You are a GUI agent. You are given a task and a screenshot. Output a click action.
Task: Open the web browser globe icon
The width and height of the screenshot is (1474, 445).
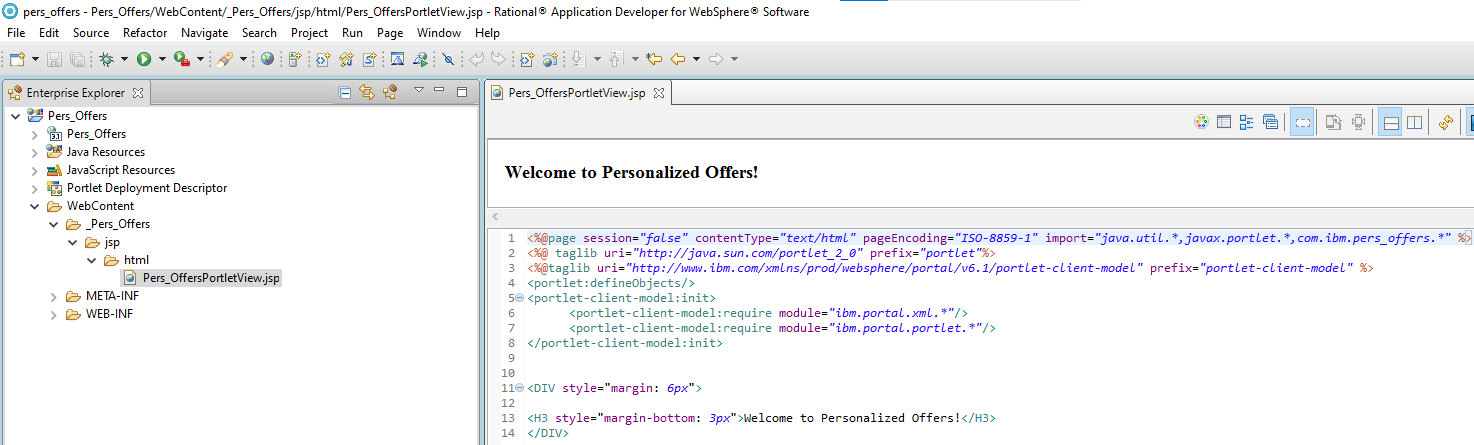267,60
